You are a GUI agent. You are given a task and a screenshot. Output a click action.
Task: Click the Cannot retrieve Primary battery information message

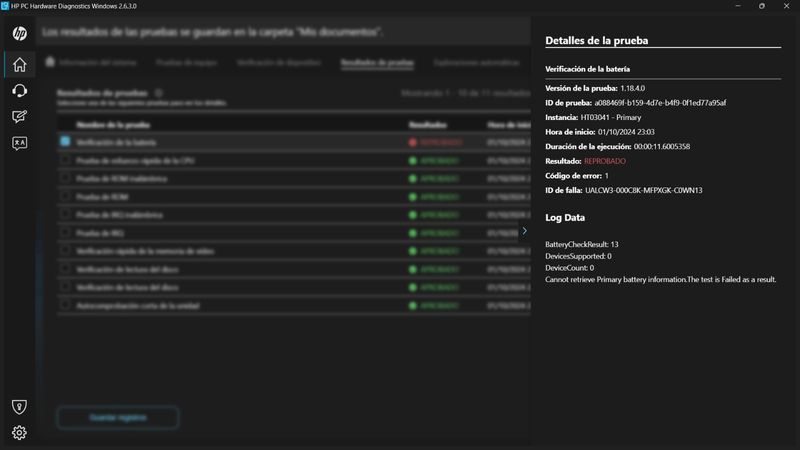(660, 280)
